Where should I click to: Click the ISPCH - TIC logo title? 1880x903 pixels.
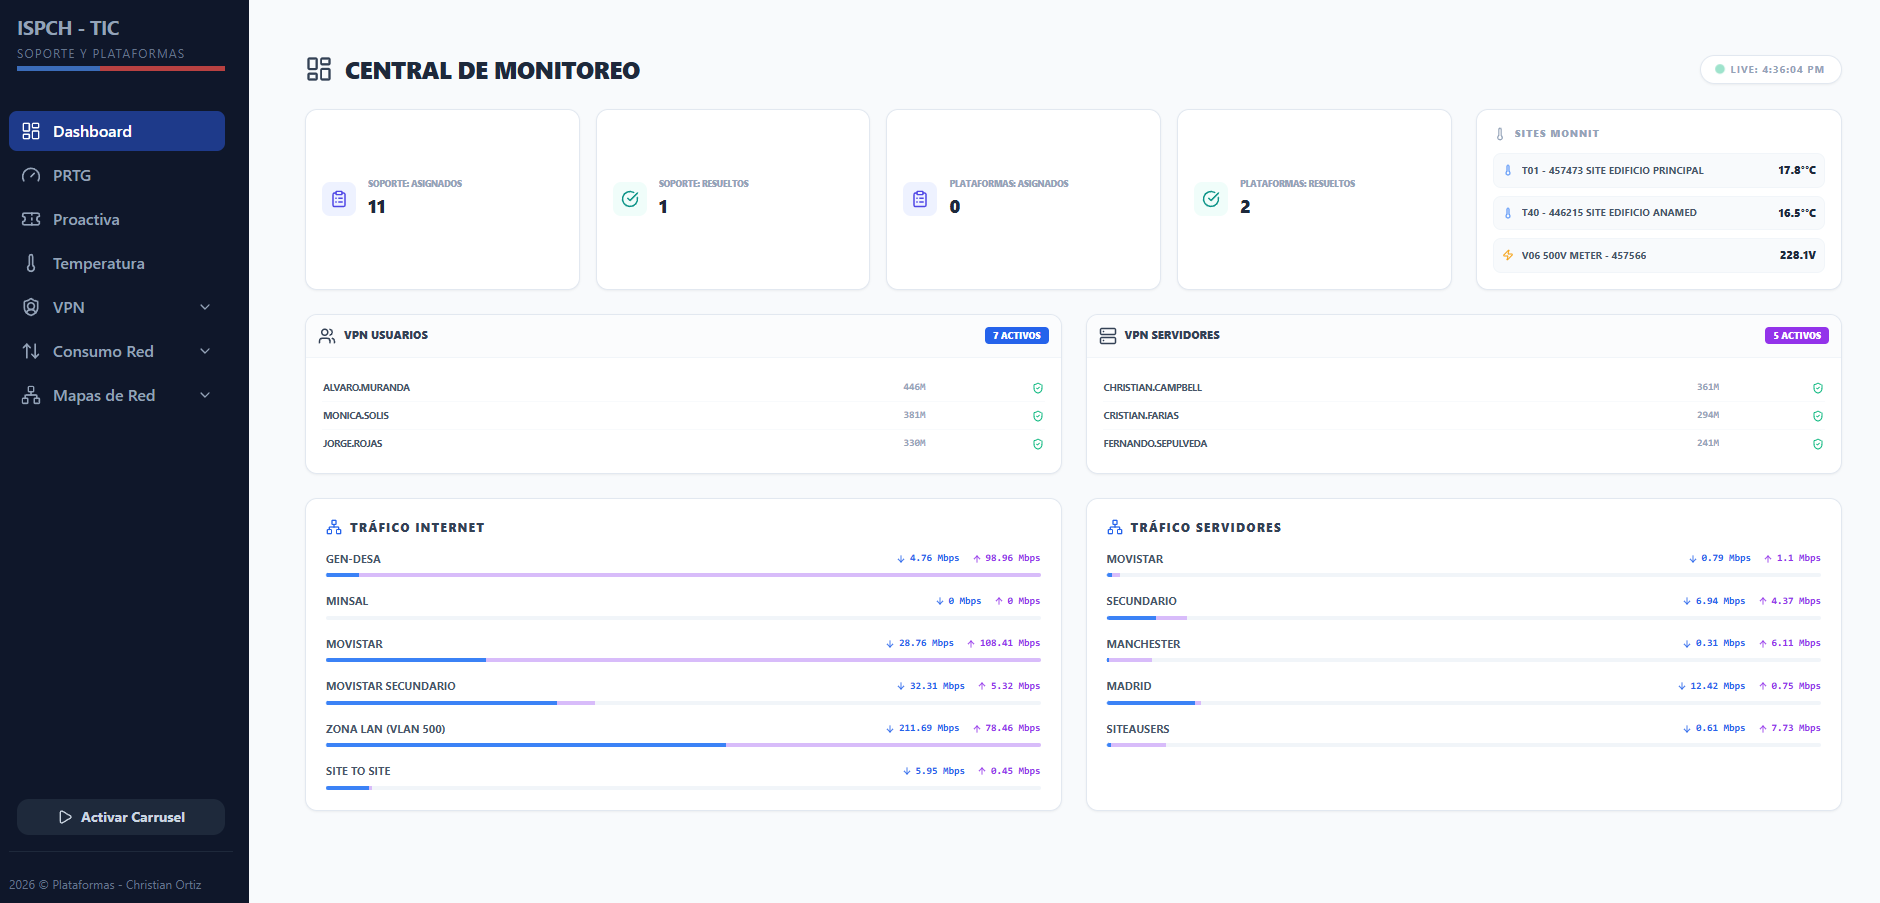[68, 28]
